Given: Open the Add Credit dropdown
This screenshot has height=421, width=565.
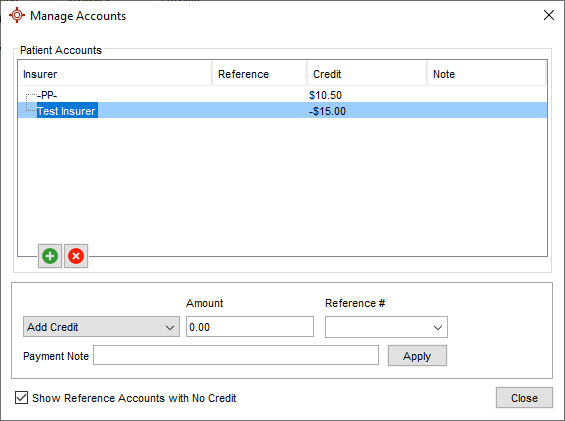Looking at the screenshot, I should pyautogui.click(x=101, y=327).
